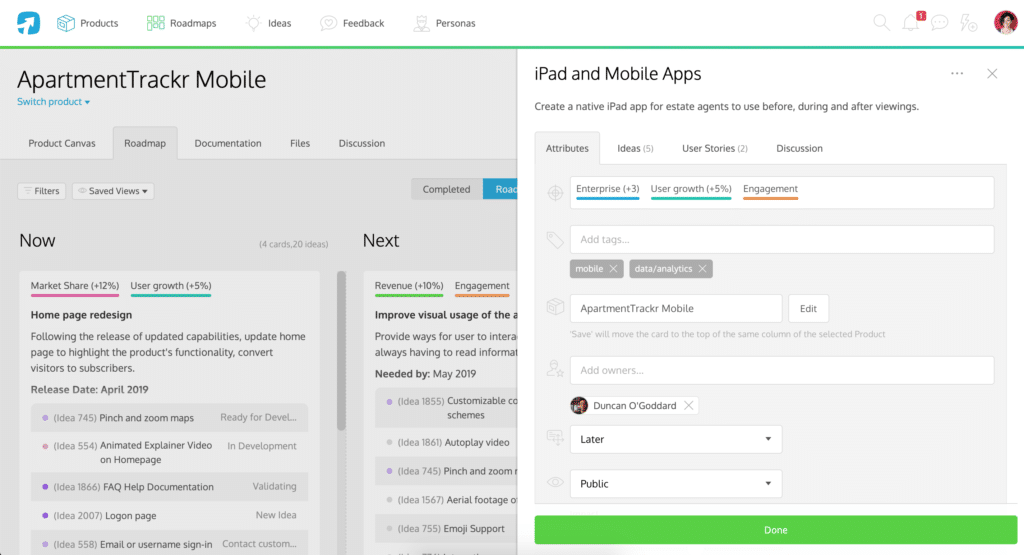Click the Add owners input field

point(782,370)
